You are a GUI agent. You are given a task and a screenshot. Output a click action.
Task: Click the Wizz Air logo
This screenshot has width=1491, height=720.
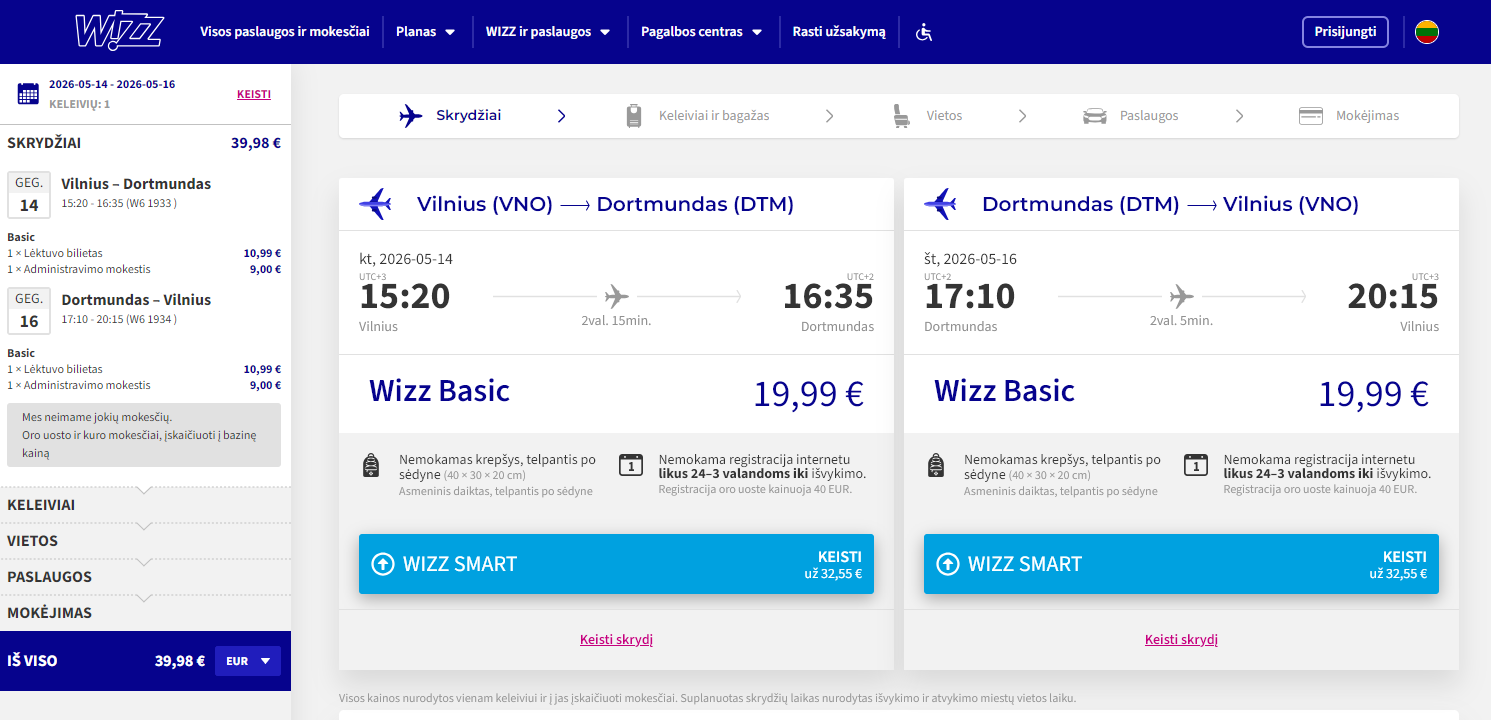[x=119, y=31]
